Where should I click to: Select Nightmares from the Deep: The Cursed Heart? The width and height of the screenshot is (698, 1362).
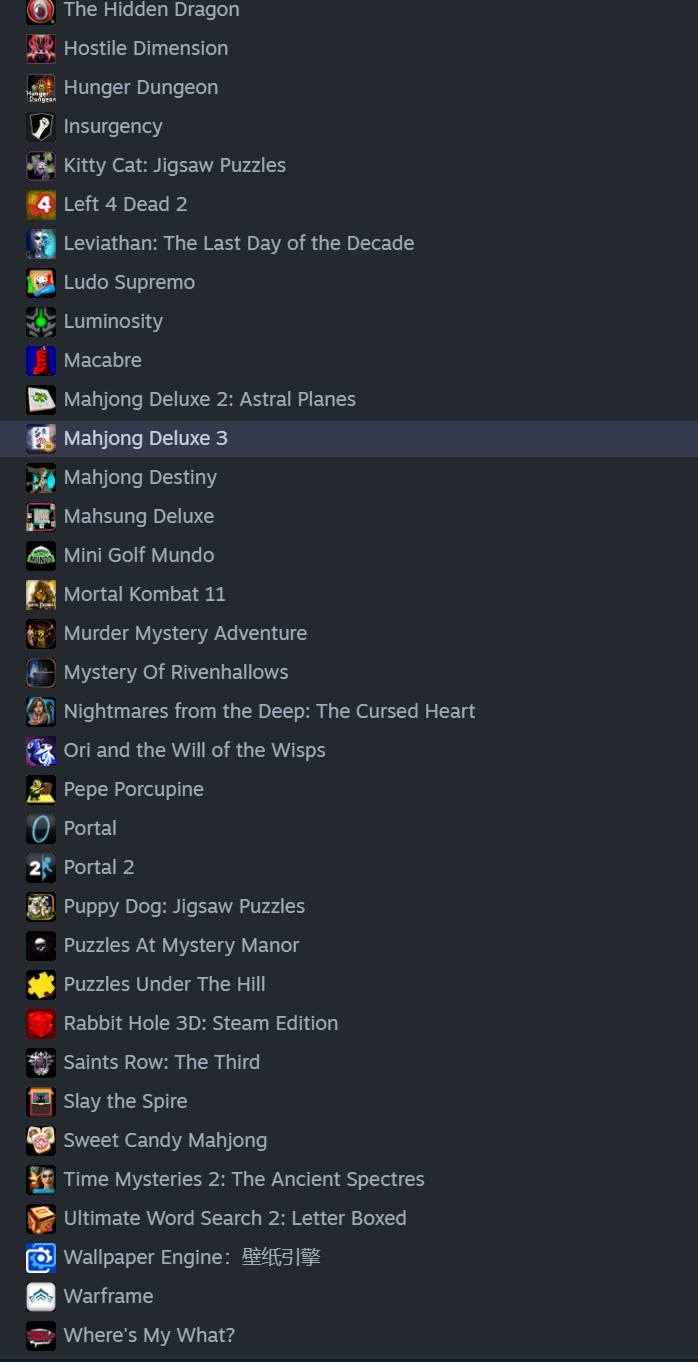(269, 712)
